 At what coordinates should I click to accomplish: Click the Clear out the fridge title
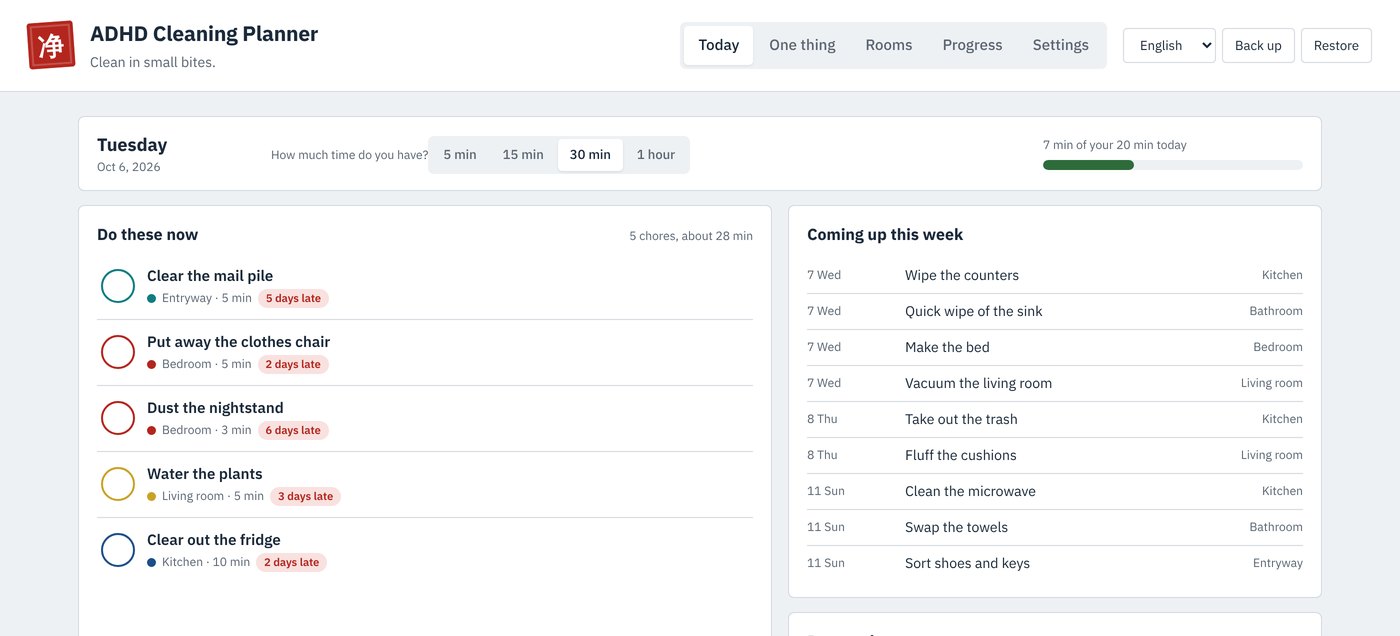pos(214,540)
